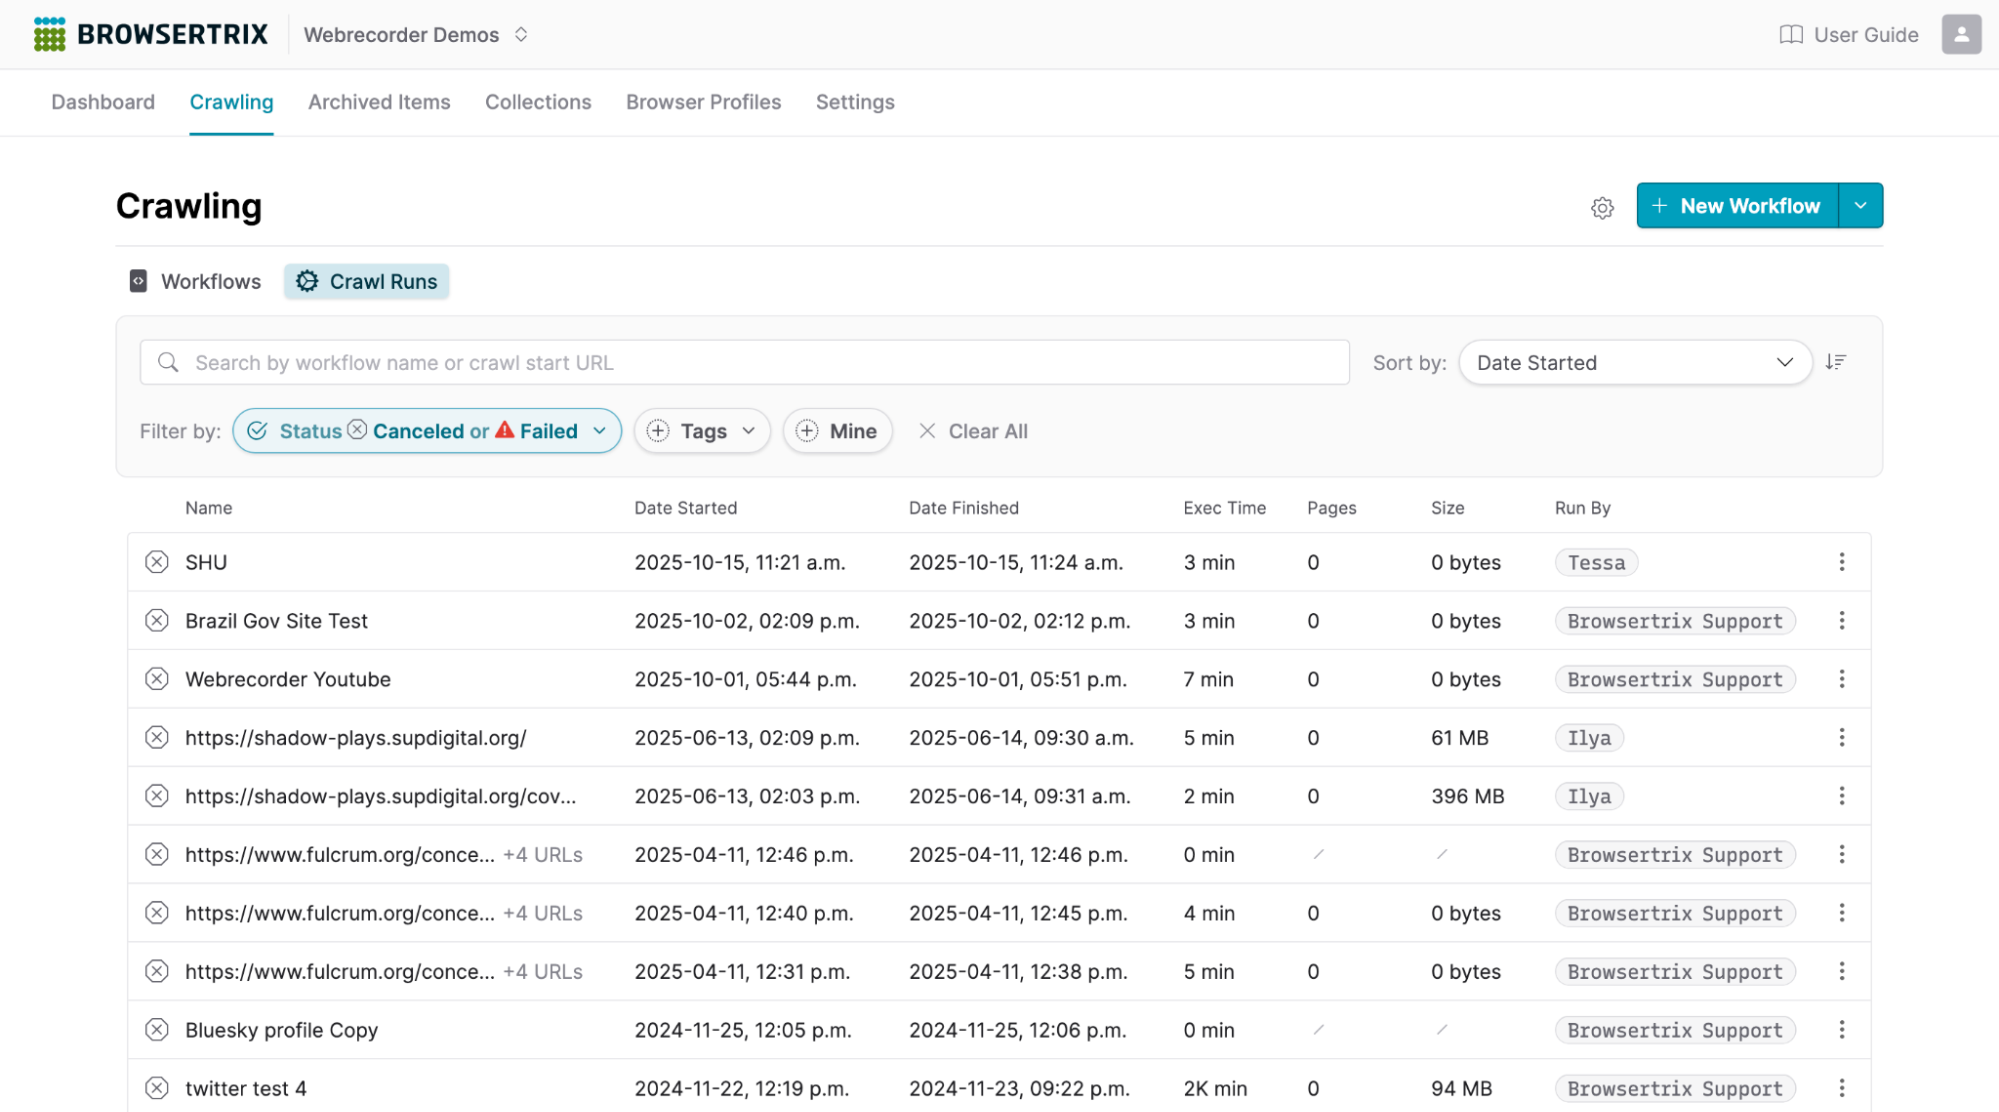
Task: Open the Sort by Date Started dropdown
Action: (x=1634, y=362)
